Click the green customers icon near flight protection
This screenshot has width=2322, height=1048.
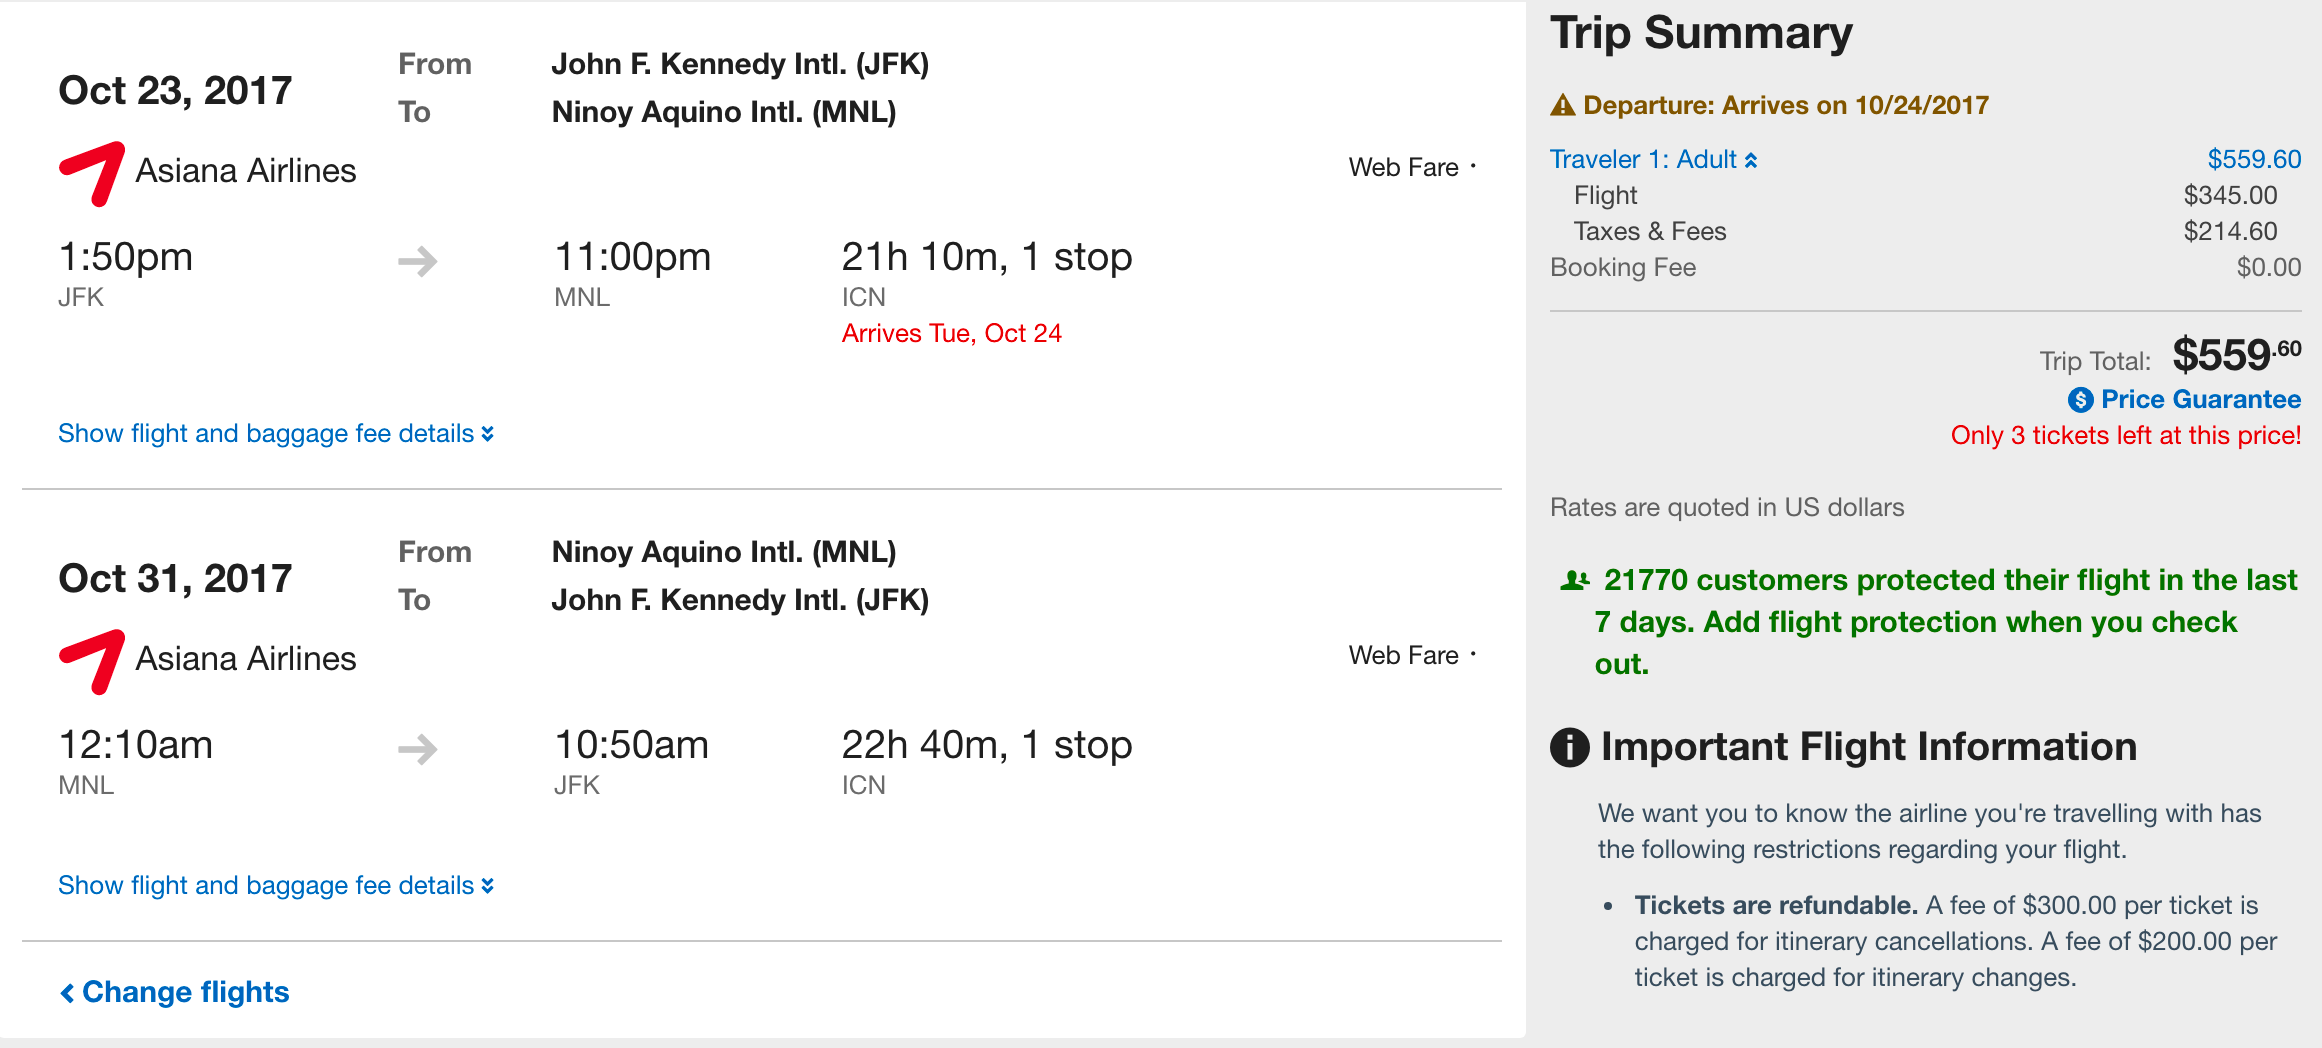tap(1574, 580)
